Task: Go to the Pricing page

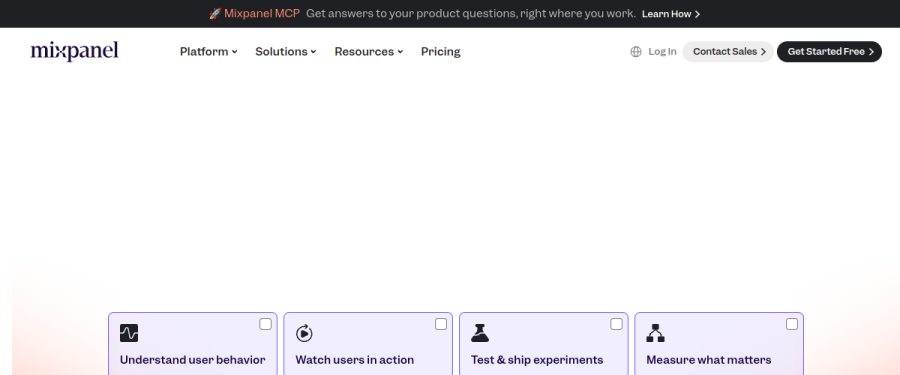Action: [x=441, y=52]
